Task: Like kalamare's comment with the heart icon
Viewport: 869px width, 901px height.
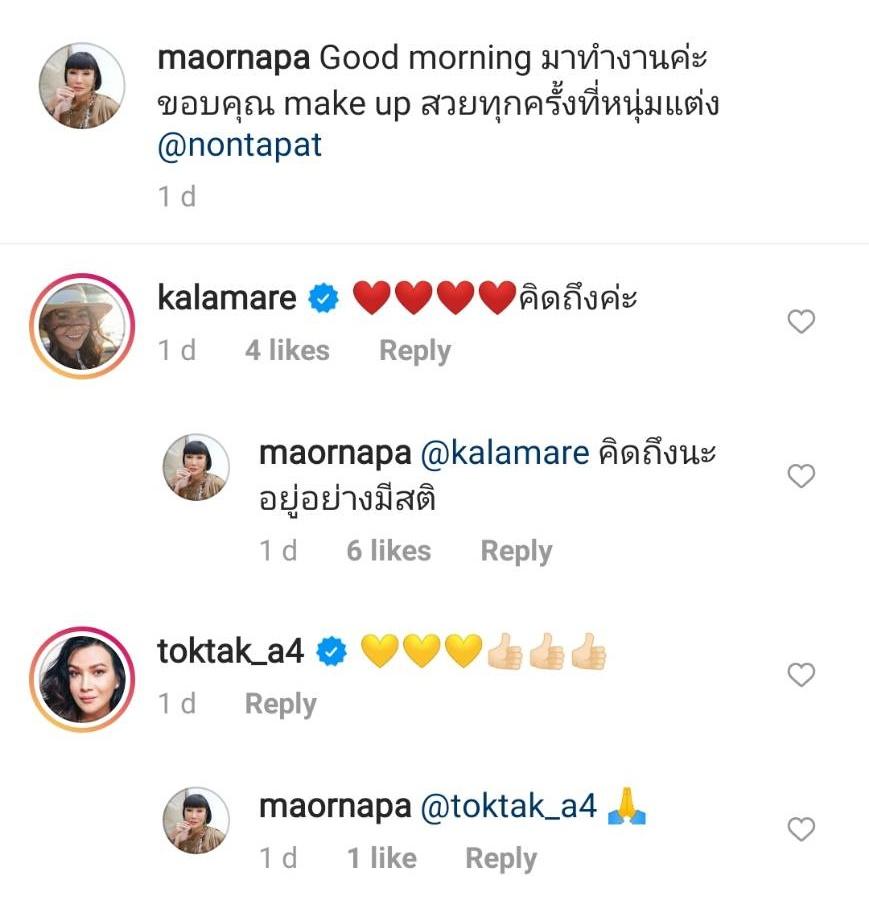Action: (x=801, y=322)
